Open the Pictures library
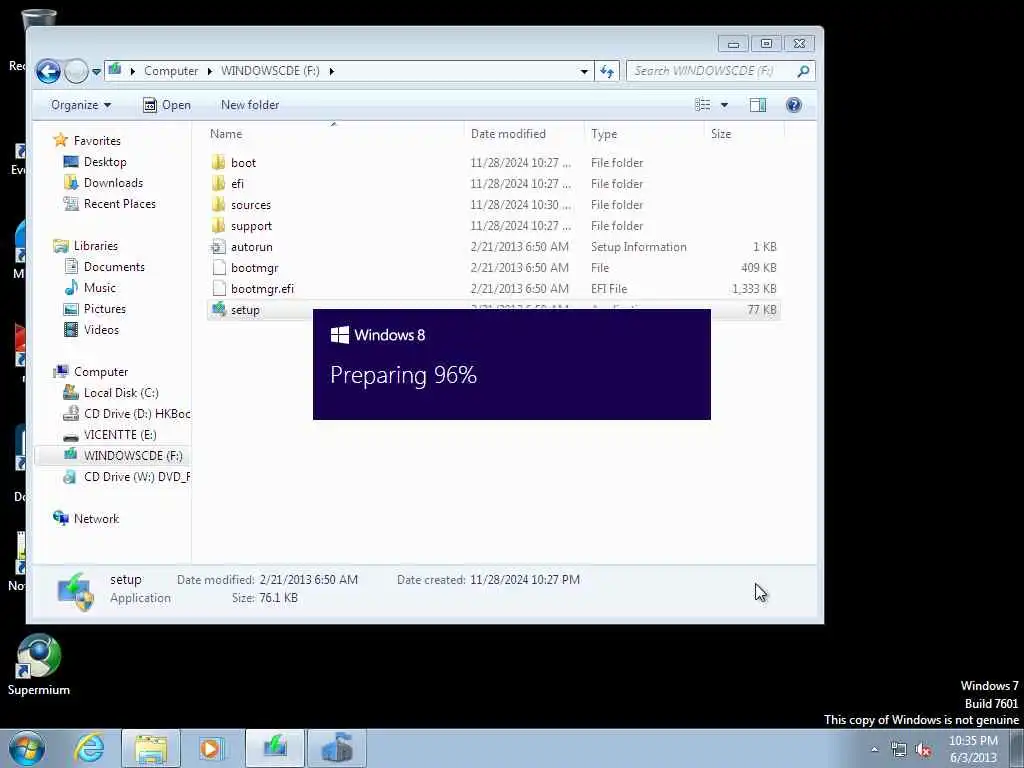This screenshot has height=768, width=1024. tap(105, 308)
